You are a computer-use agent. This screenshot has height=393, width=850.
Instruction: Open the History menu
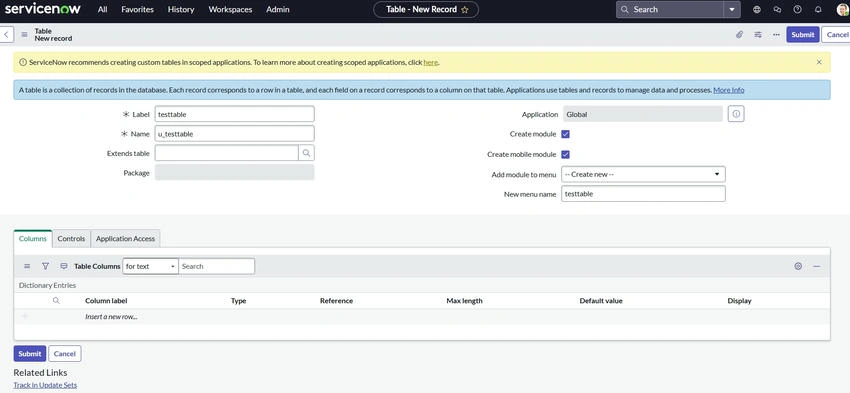[181, 10]
